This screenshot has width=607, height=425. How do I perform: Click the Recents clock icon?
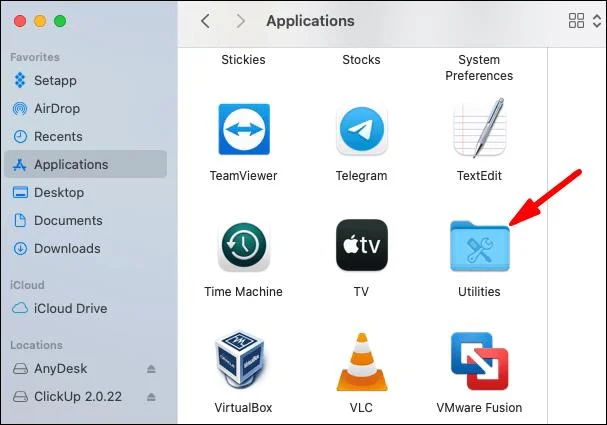click(20, 136)
